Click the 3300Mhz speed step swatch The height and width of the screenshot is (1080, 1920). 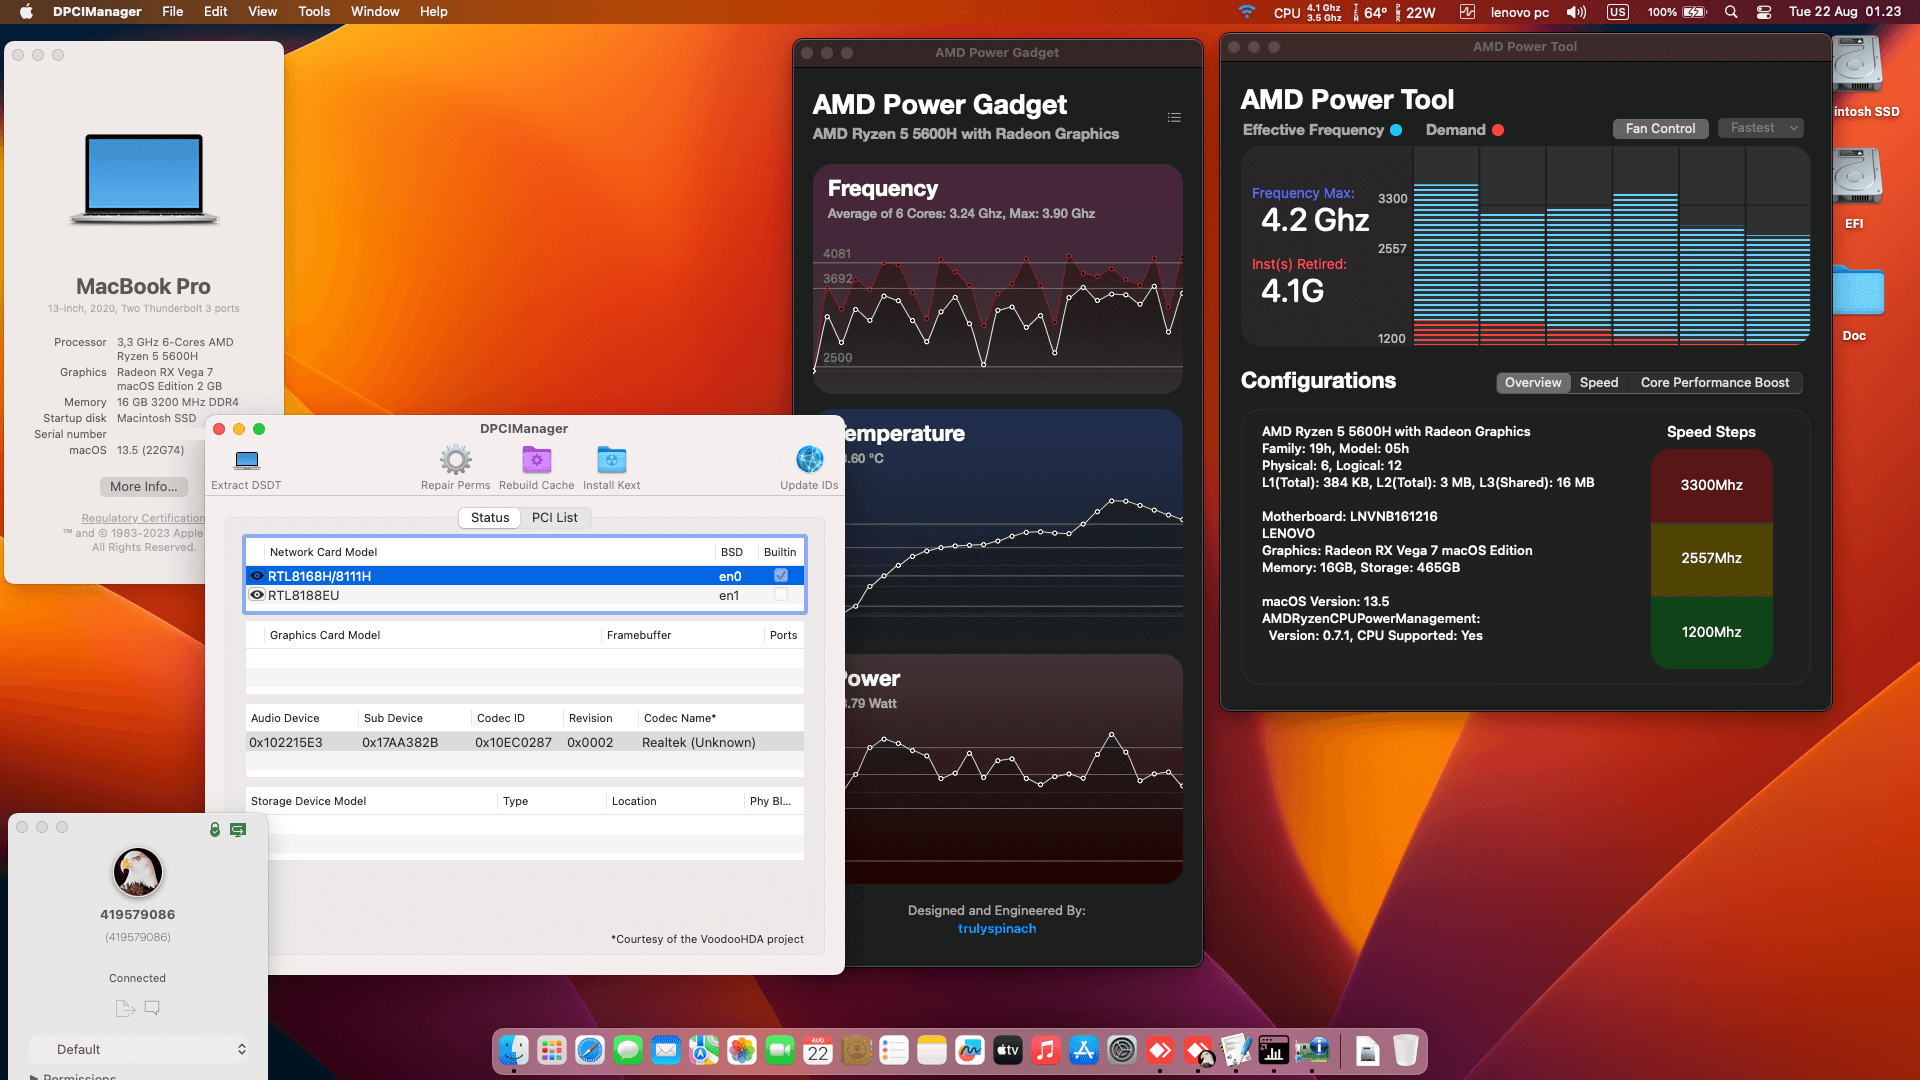tap(1711, 486)
